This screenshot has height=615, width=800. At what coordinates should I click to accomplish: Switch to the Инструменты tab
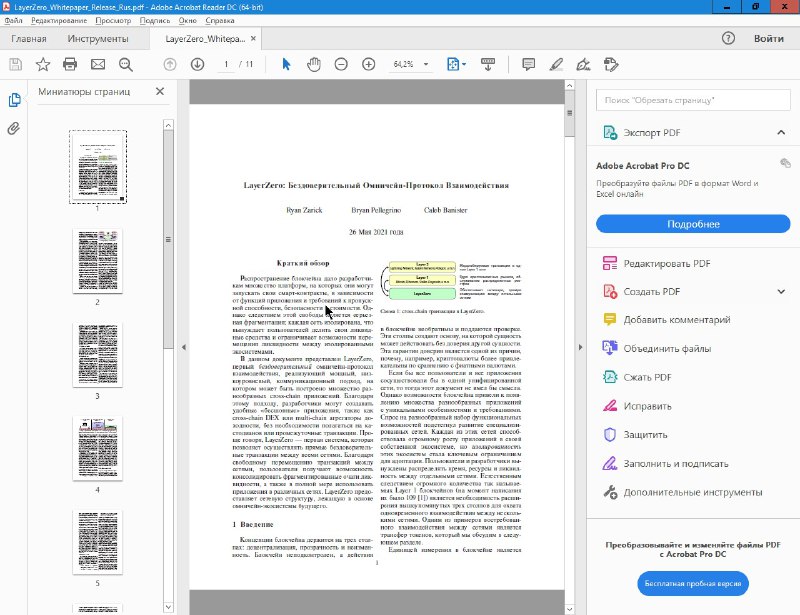point(98,39)
